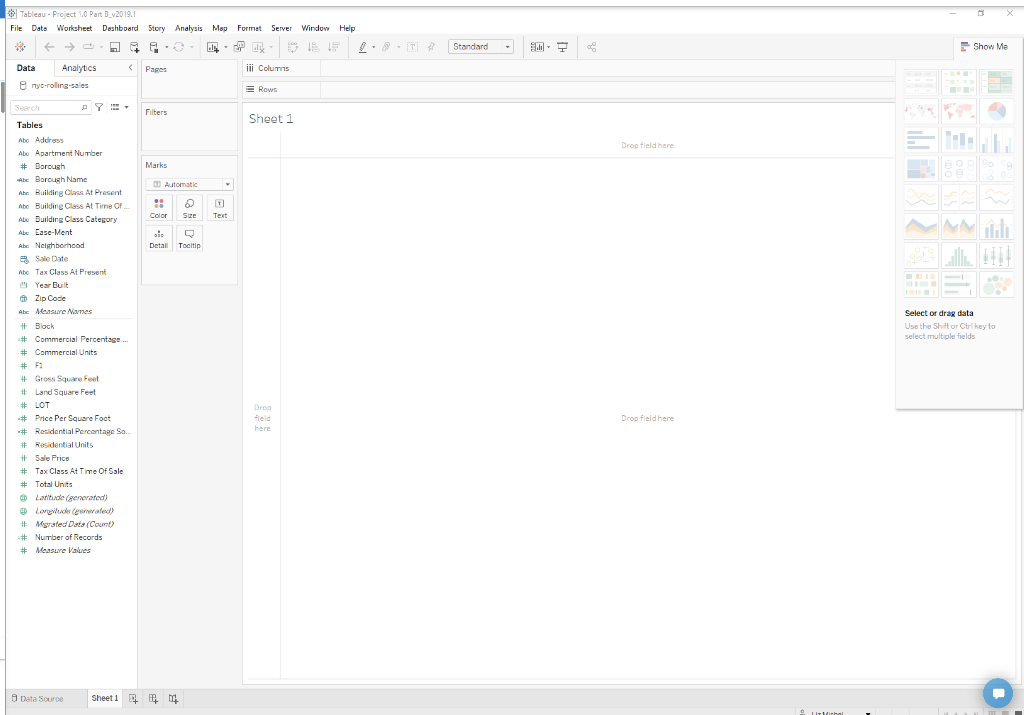Select the pie chart in Show Me
This screenshot has width=1024, height=715.
[996, 112]
